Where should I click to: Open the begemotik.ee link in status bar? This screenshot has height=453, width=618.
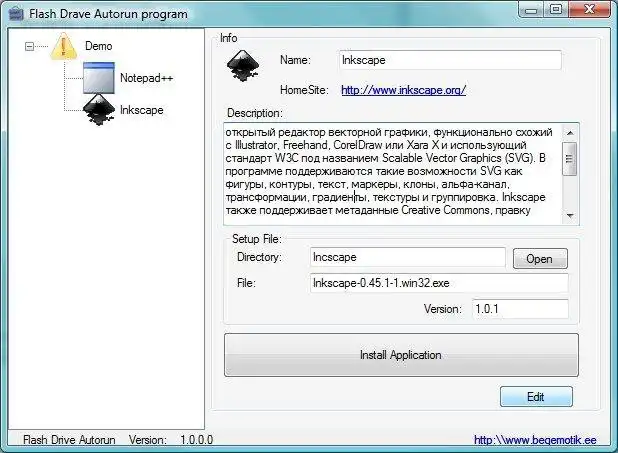pyautogui.click(x=535, y=440)
